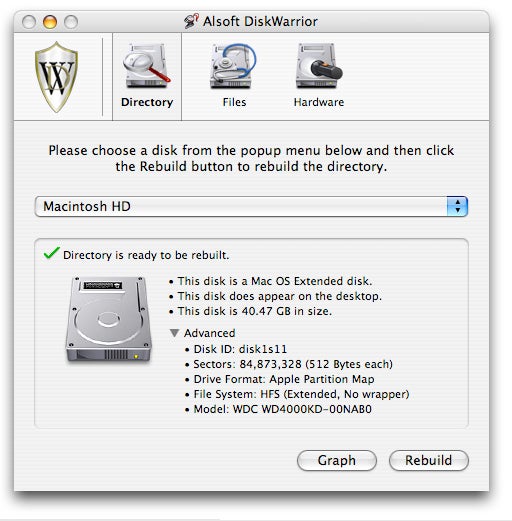Open the Hardware disk icon

pyautogui.click(x=319, y=66)
